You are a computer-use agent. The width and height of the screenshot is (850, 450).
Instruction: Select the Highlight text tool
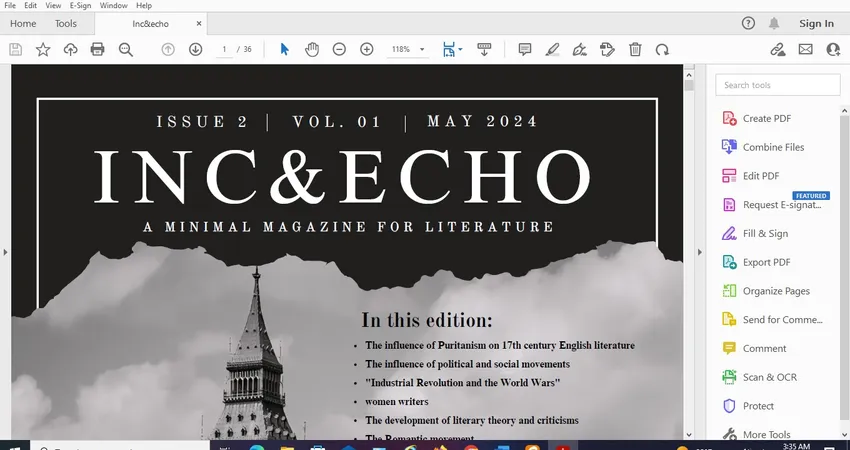point(552,49)
